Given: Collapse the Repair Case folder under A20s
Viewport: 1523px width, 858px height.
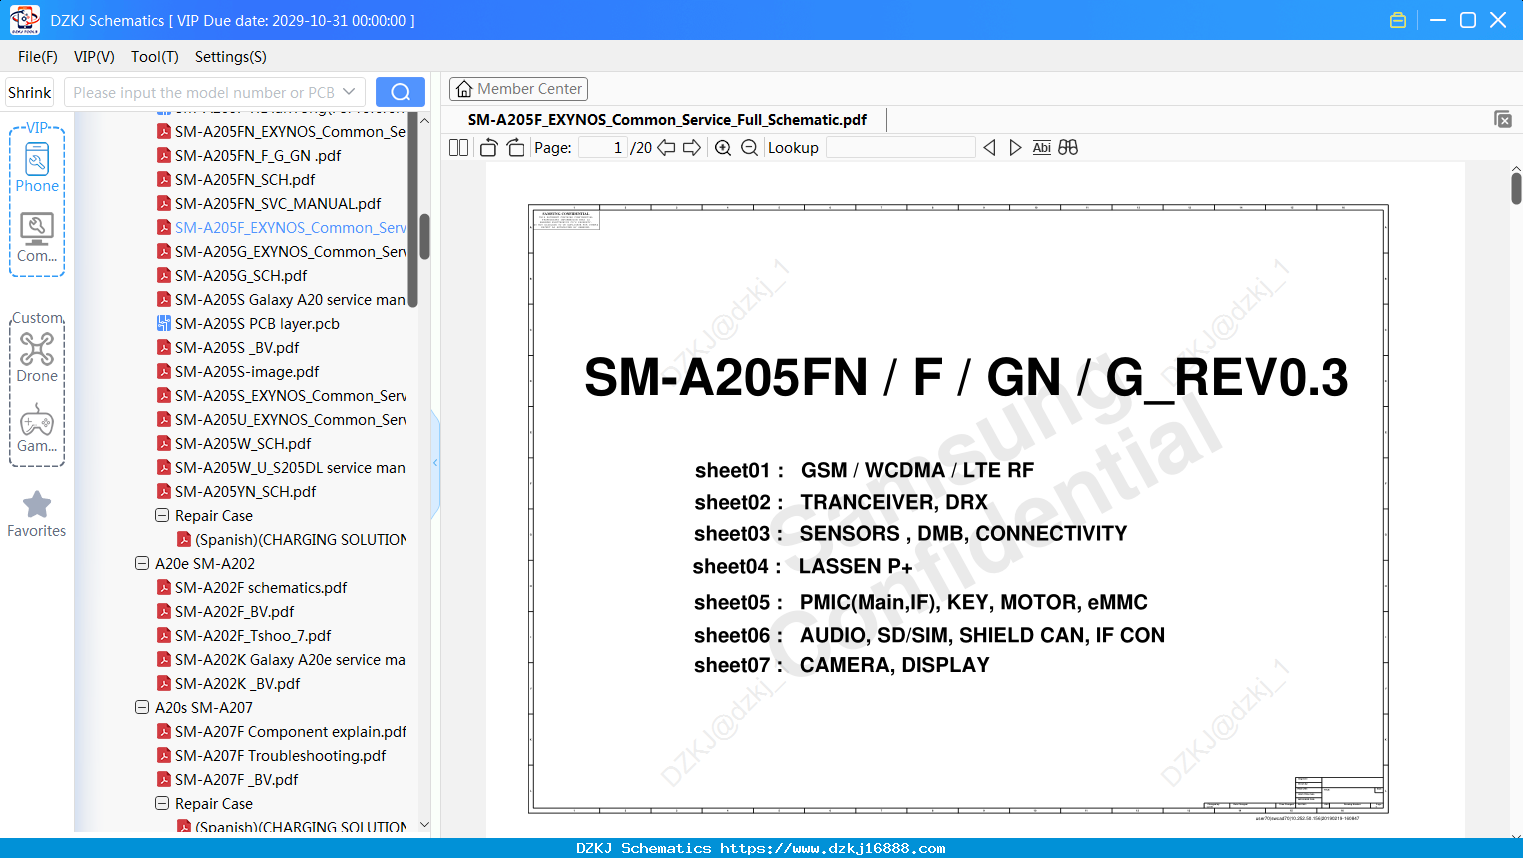Looking at the screenshot, I should coord(162,804).
